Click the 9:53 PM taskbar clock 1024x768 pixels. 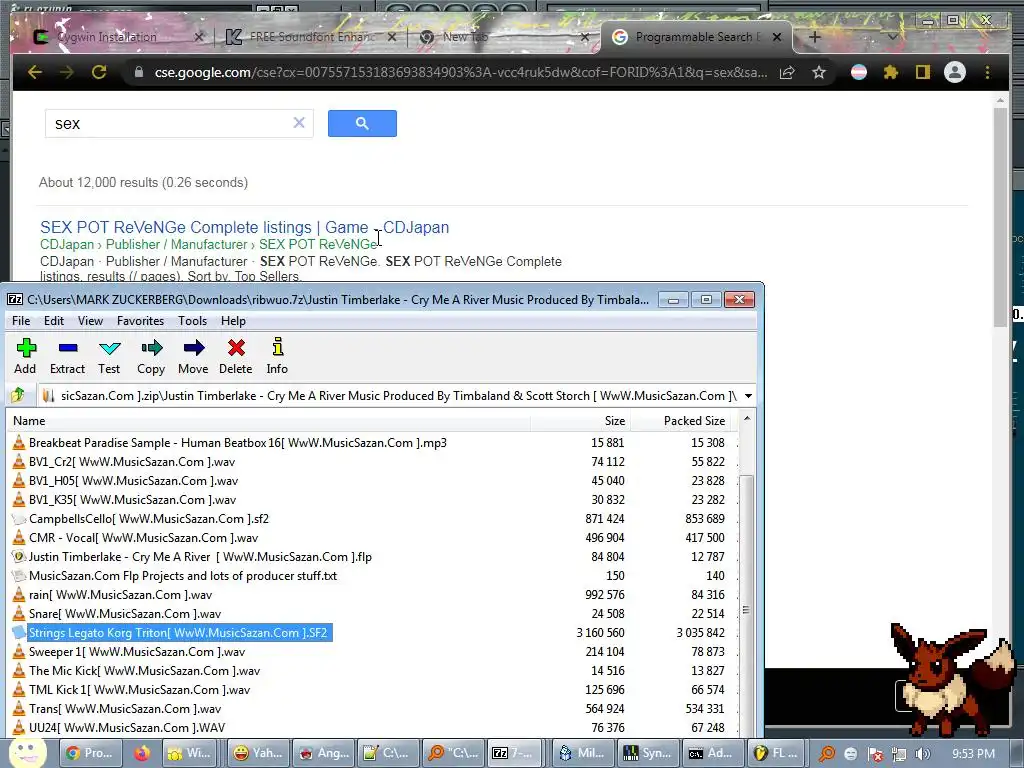tap(972, 754)
